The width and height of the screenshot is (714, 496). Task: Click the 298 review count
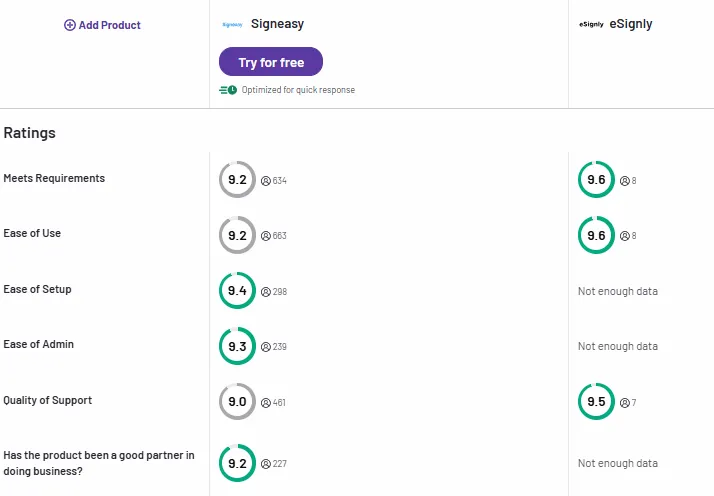tap(280, 292)
